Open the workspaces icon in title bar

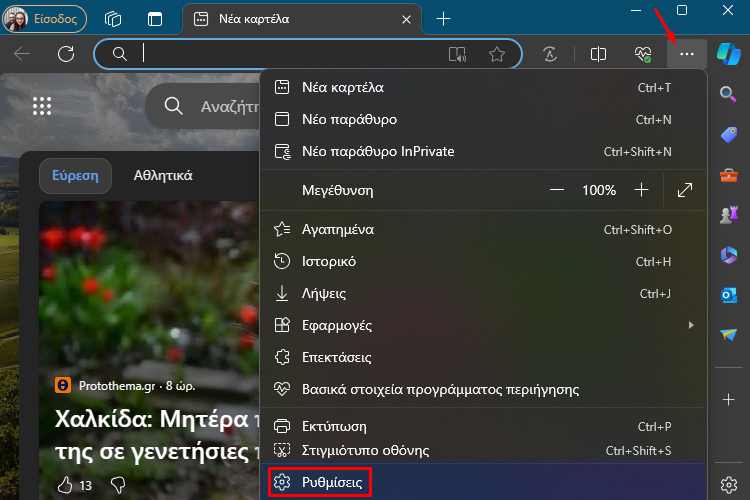(x=113, y=19)
